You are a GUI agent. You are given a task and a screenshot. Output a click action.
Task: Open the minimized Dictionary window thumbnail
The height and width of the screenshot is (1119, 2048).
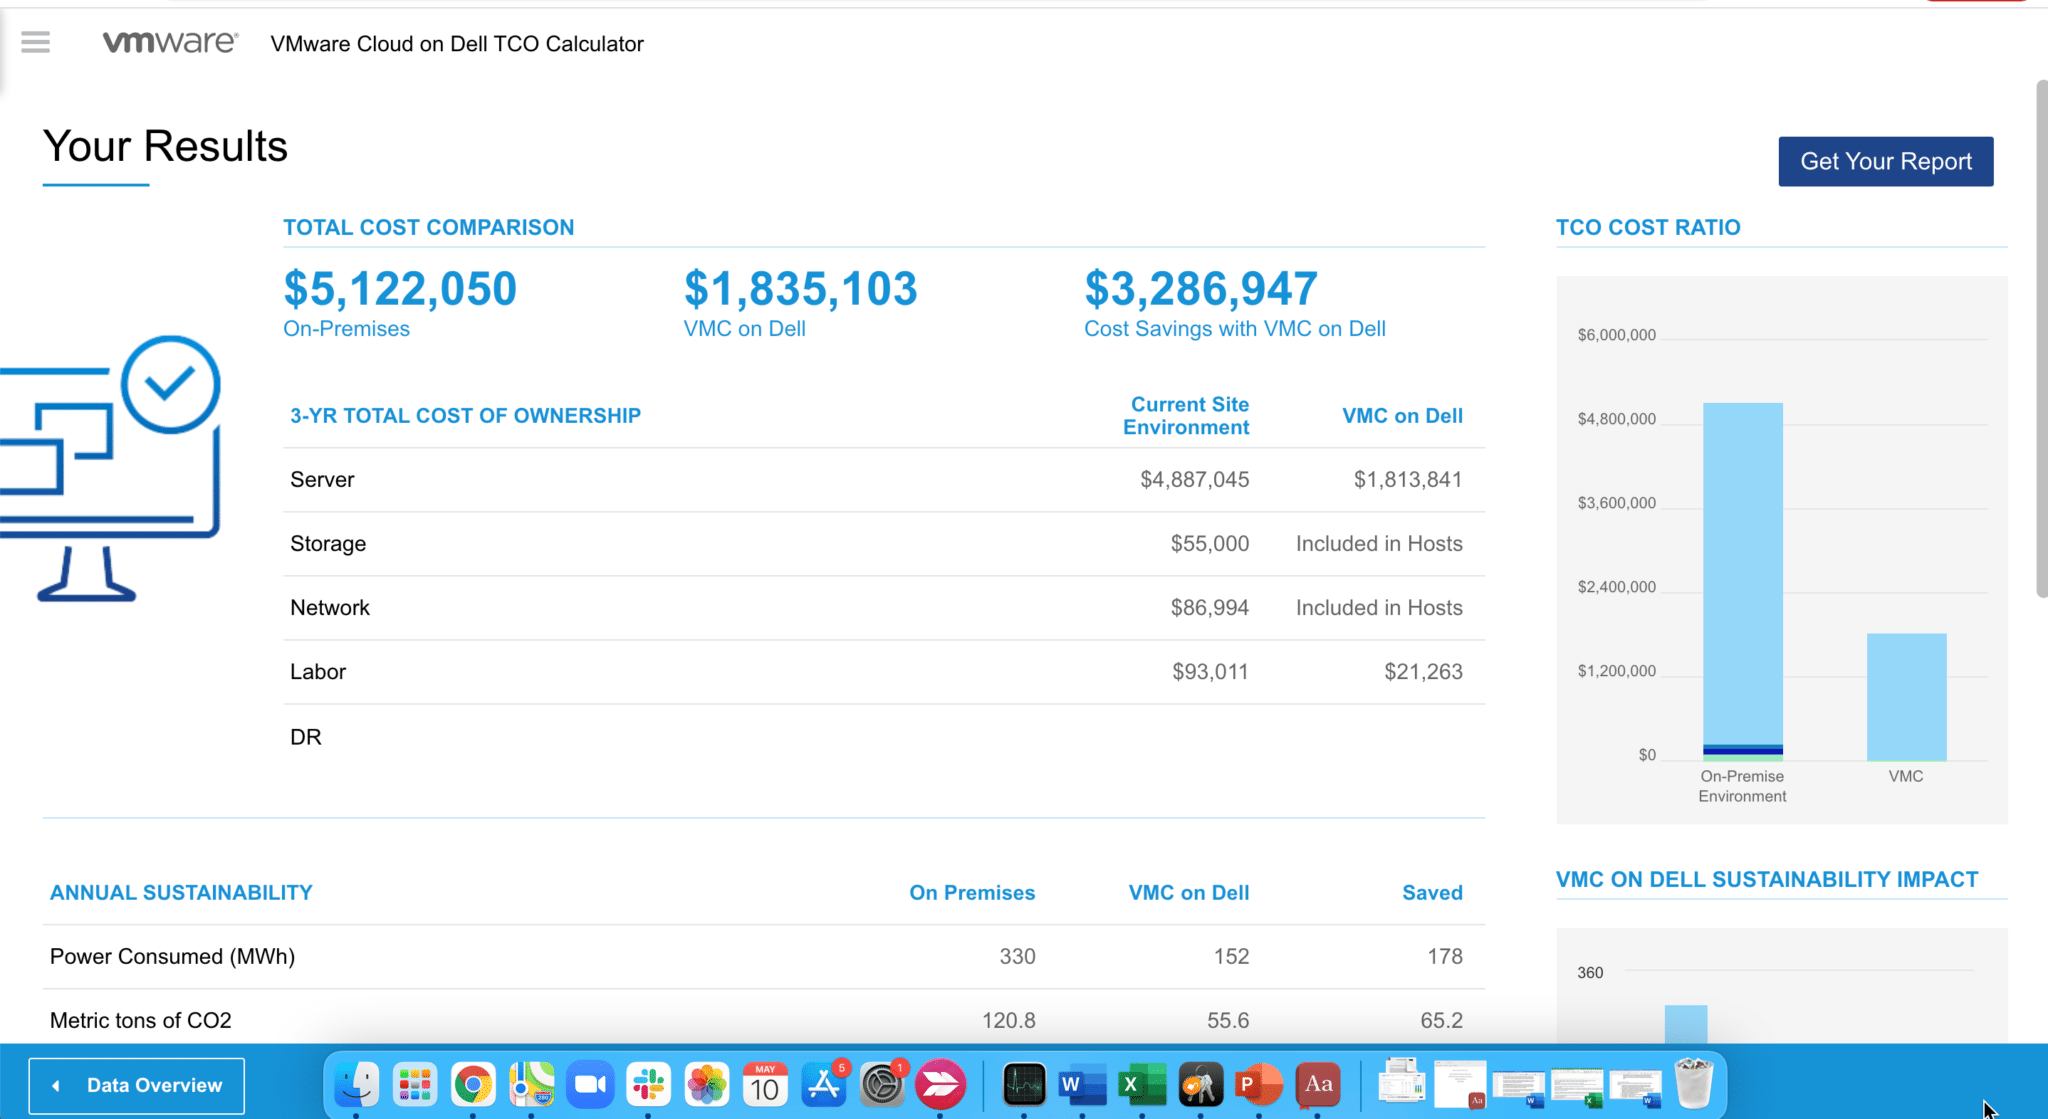[x=1460, y=1084]
